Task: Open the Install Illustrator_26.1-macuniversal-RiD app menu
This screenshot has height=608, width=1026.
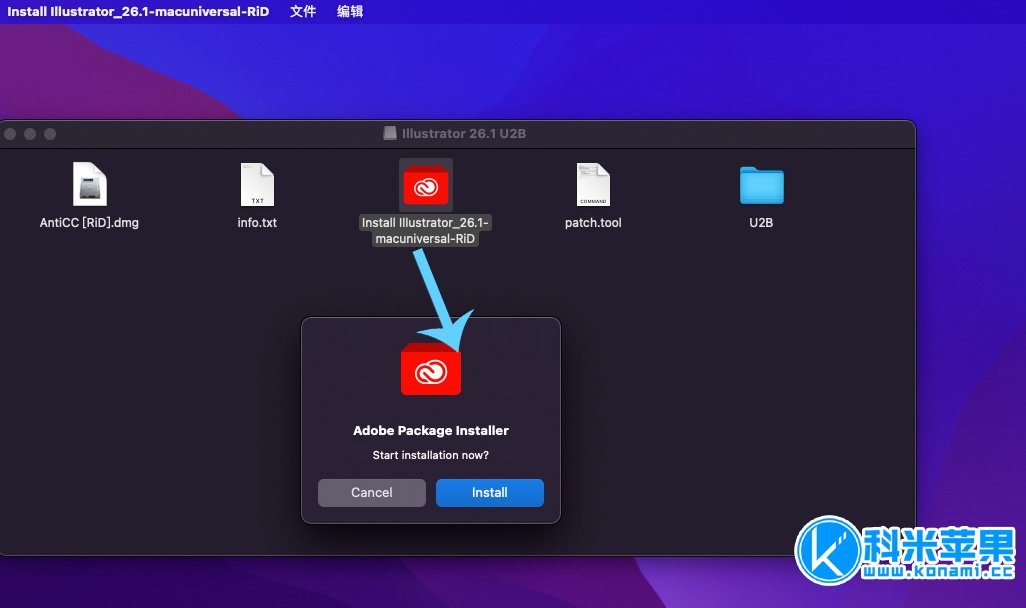Action: [x=138, y=11]
